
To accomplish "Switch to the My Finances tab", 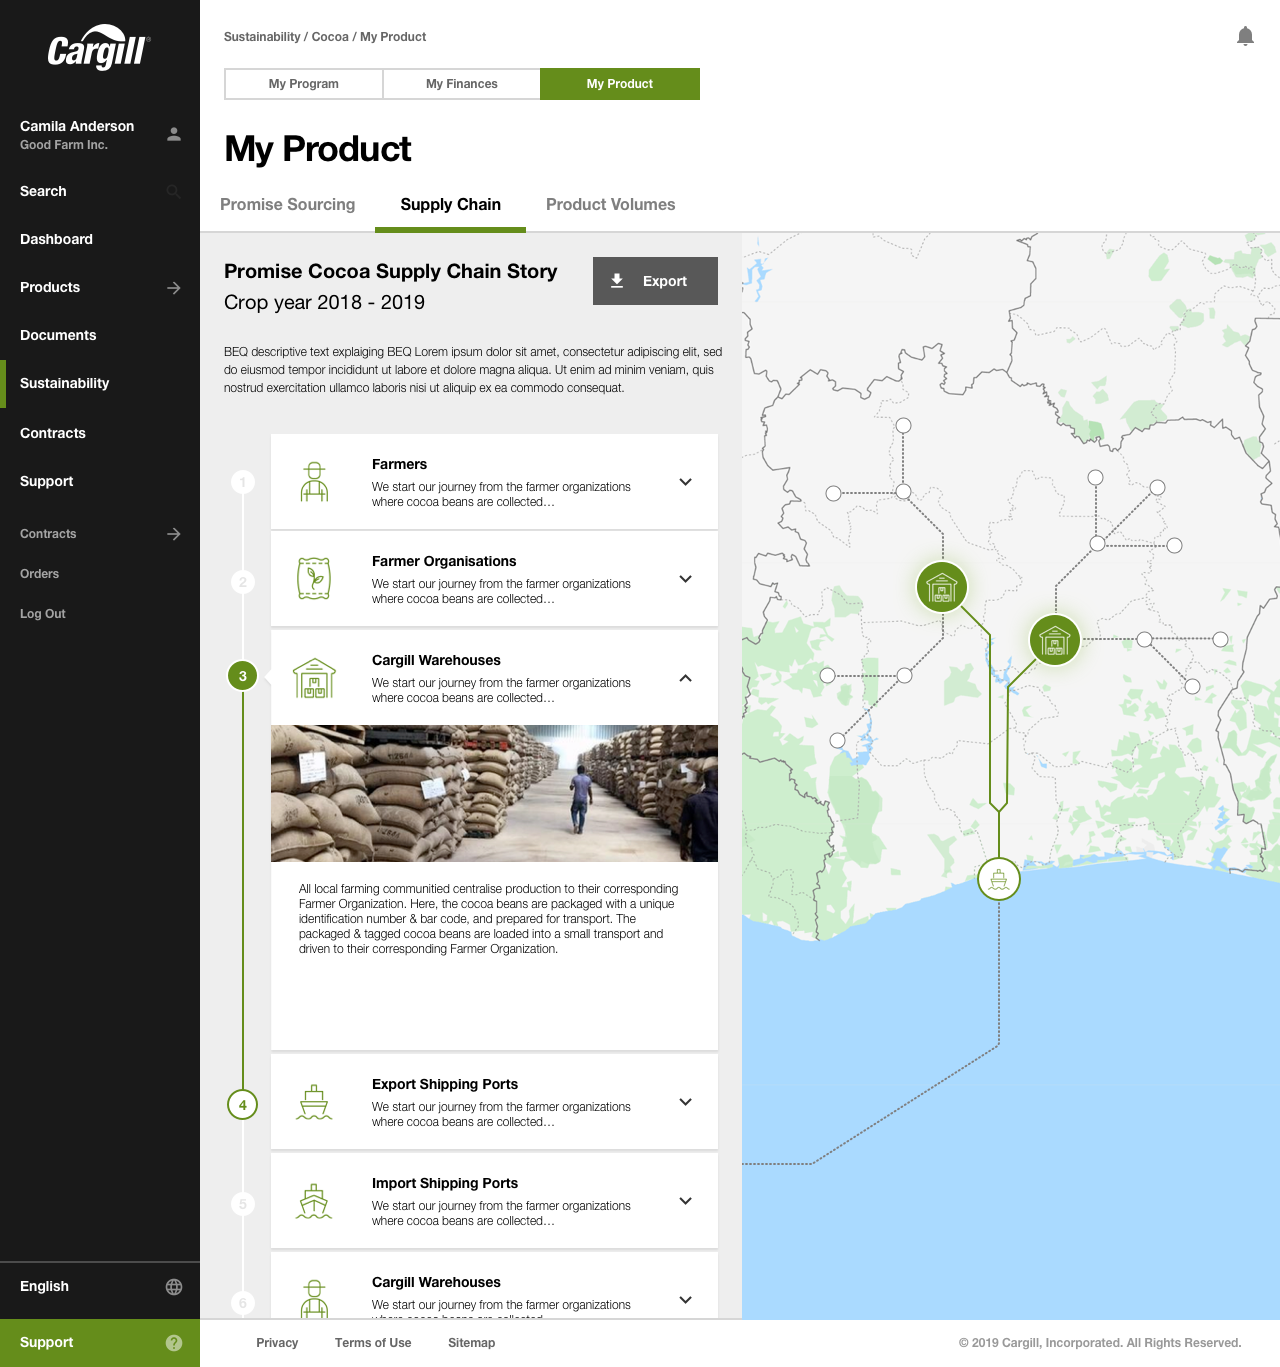I will [462, 84].
